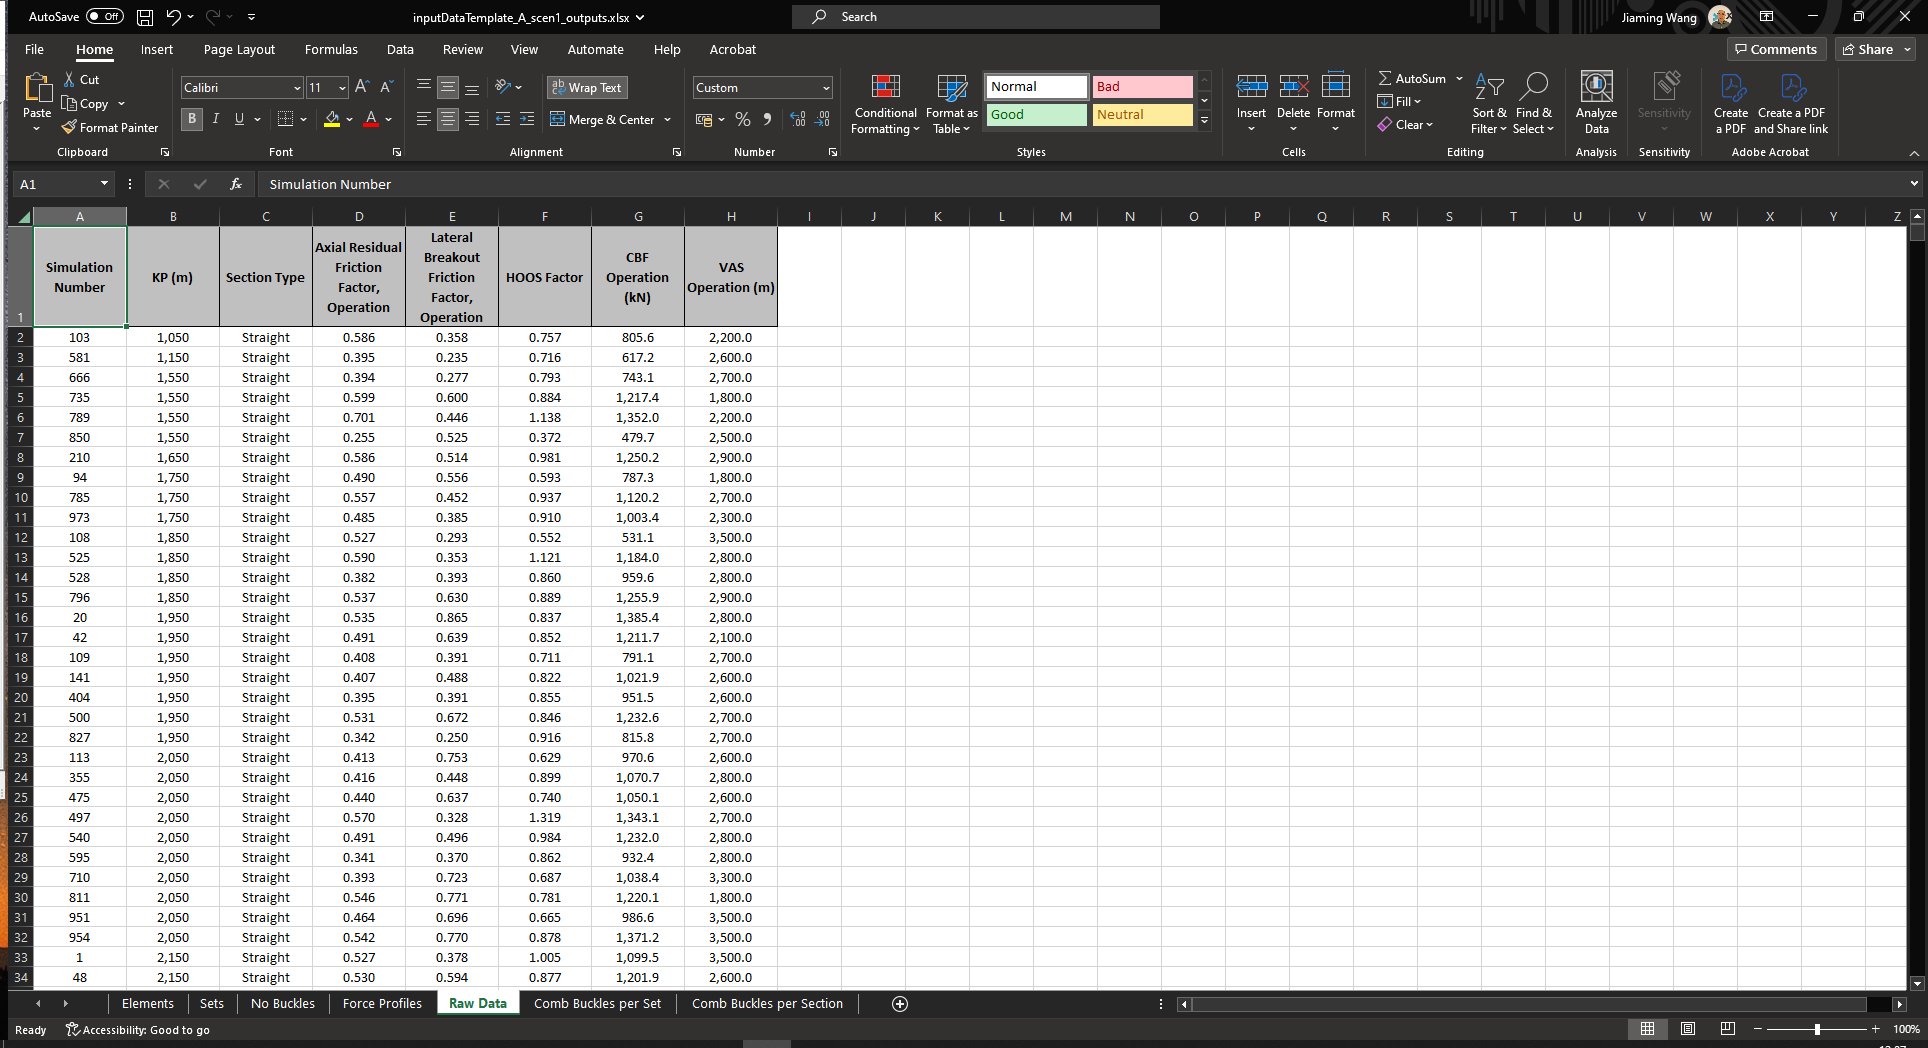This screenshot has width=1928, height=1048.
Task: Activate the Format Painter
Action: click(110, 127)
